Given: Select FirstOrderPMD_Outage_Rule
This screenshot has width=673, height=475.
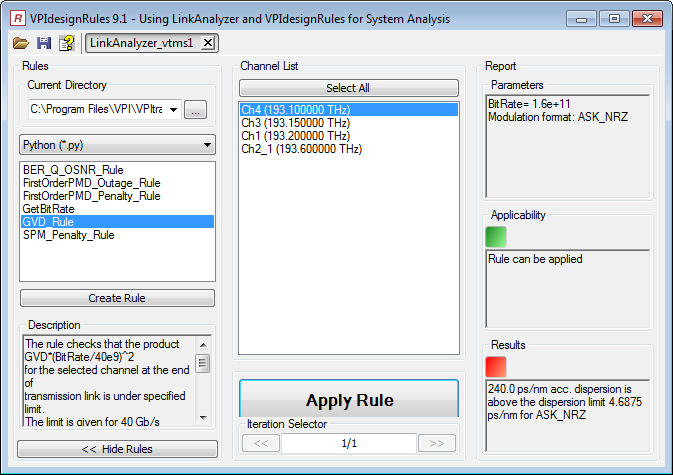Looking at the screenshot, I should [x=117, y=183].
